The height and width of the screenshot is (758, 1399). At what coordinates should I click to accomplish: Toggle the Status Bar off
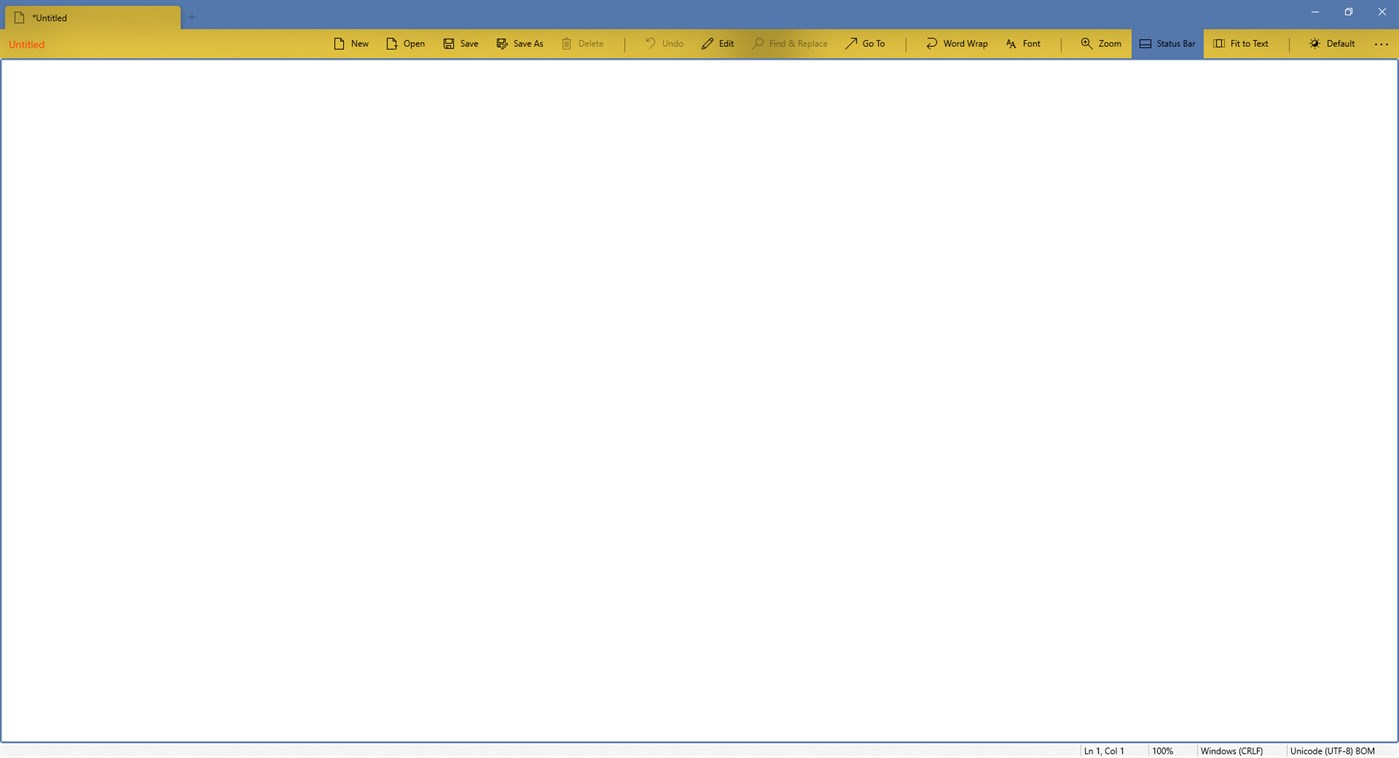pos(1166,43)
